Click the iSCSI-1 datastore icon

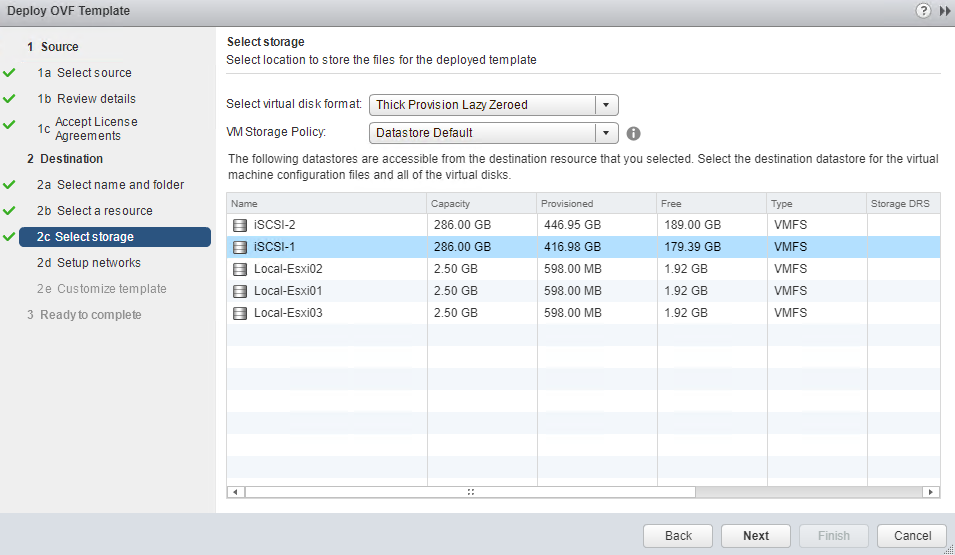pyautogui.click(x=240, y=247)
